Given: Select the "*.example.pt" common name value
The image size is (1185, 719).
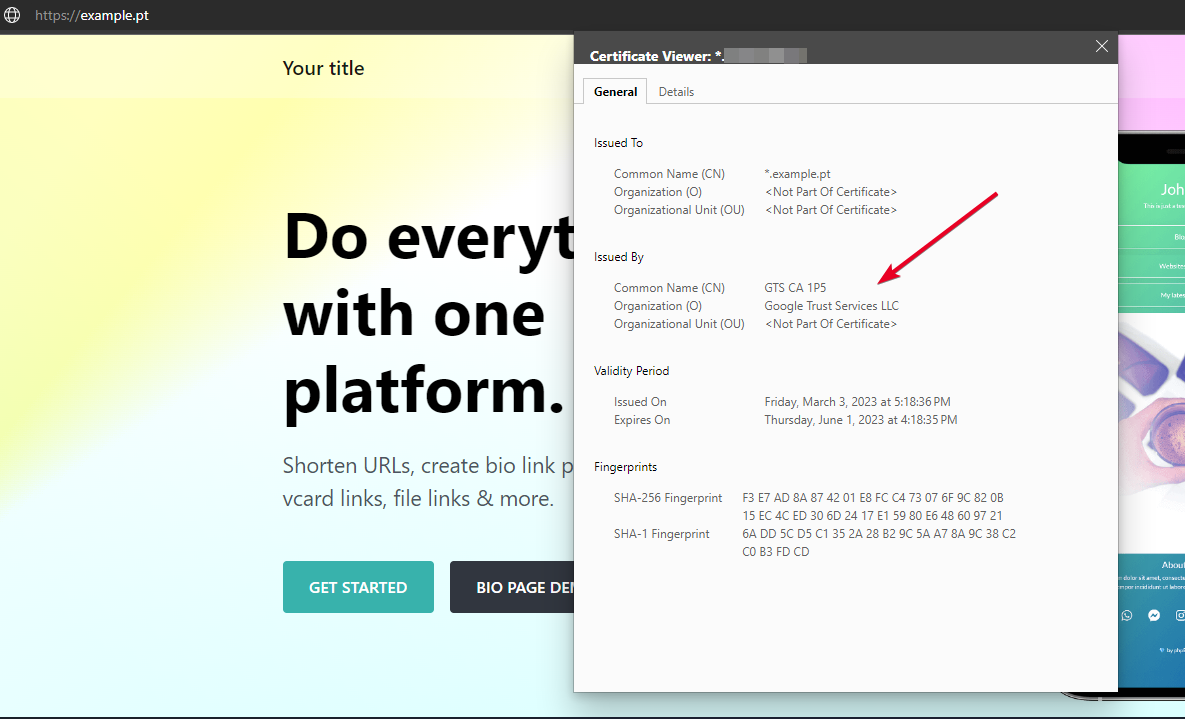Looking at the screenshot, I should tap(797, 174).
